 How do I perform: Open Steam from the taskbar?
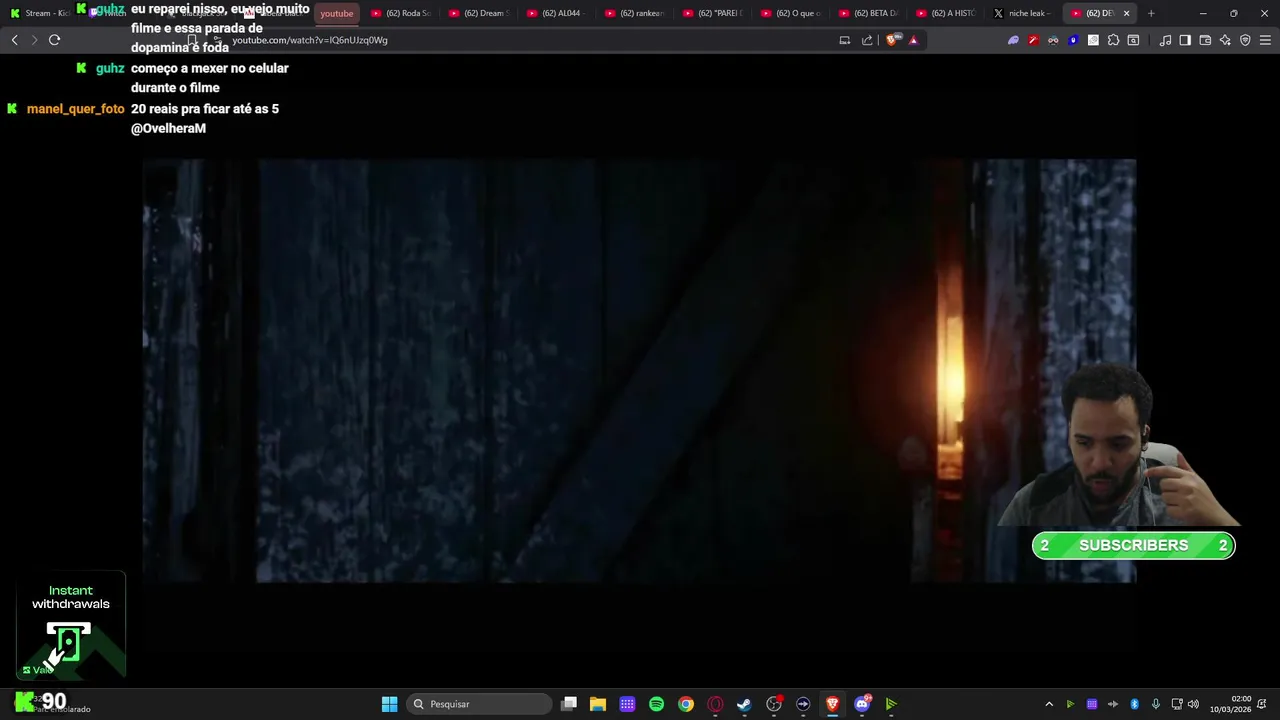[x=744, y=704]
